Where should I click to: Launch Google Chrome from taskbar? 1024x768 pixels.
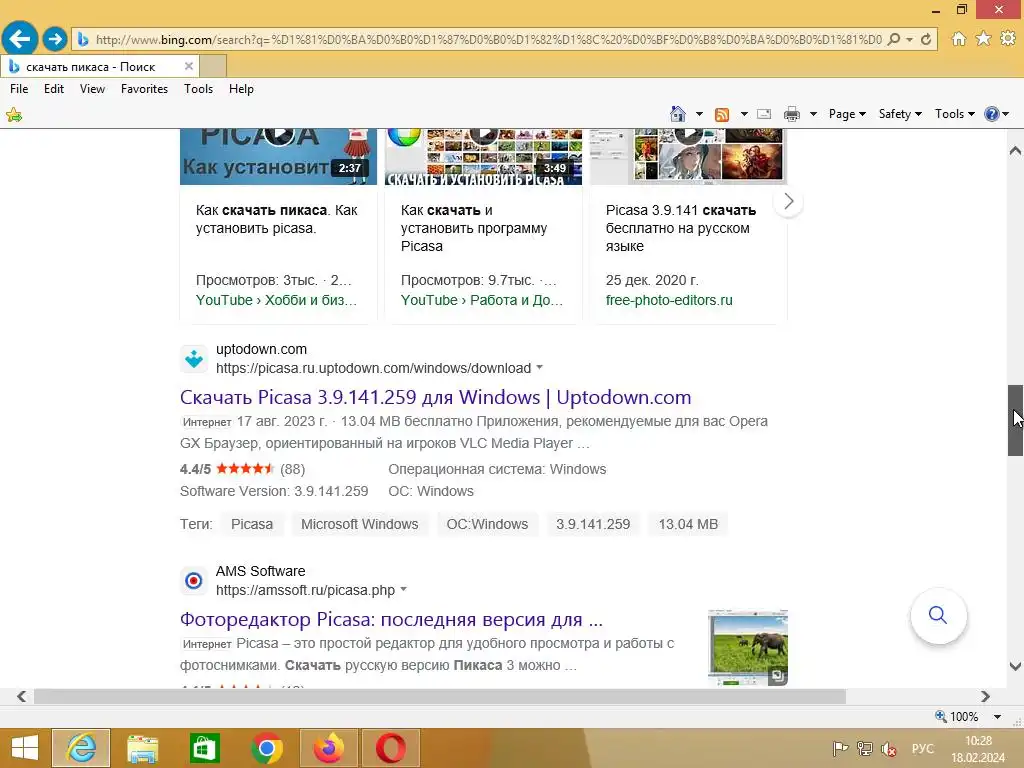[x=266, y=748]
